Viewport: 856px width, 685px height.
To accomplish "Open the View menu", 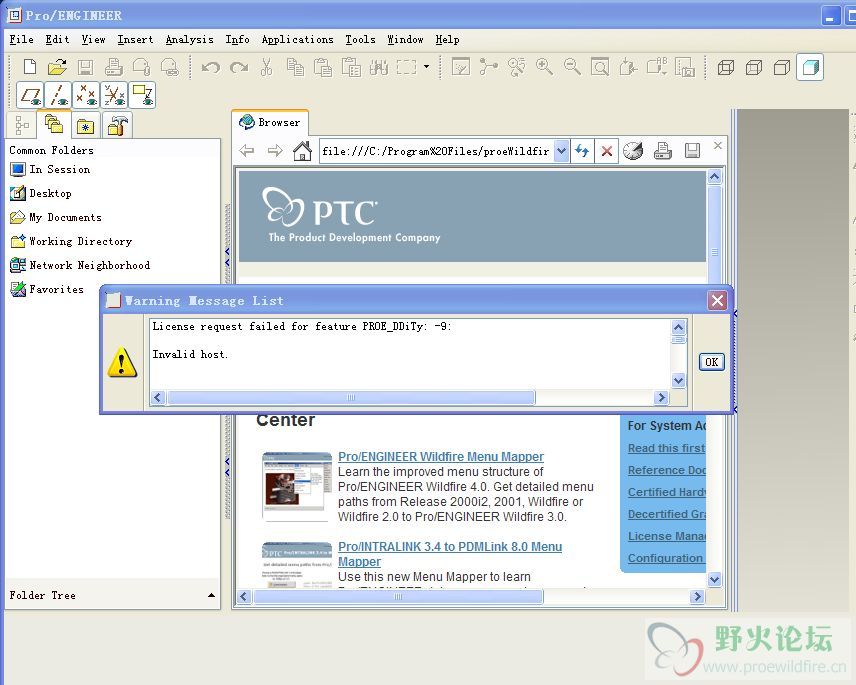I will click(x=93, y=39).
